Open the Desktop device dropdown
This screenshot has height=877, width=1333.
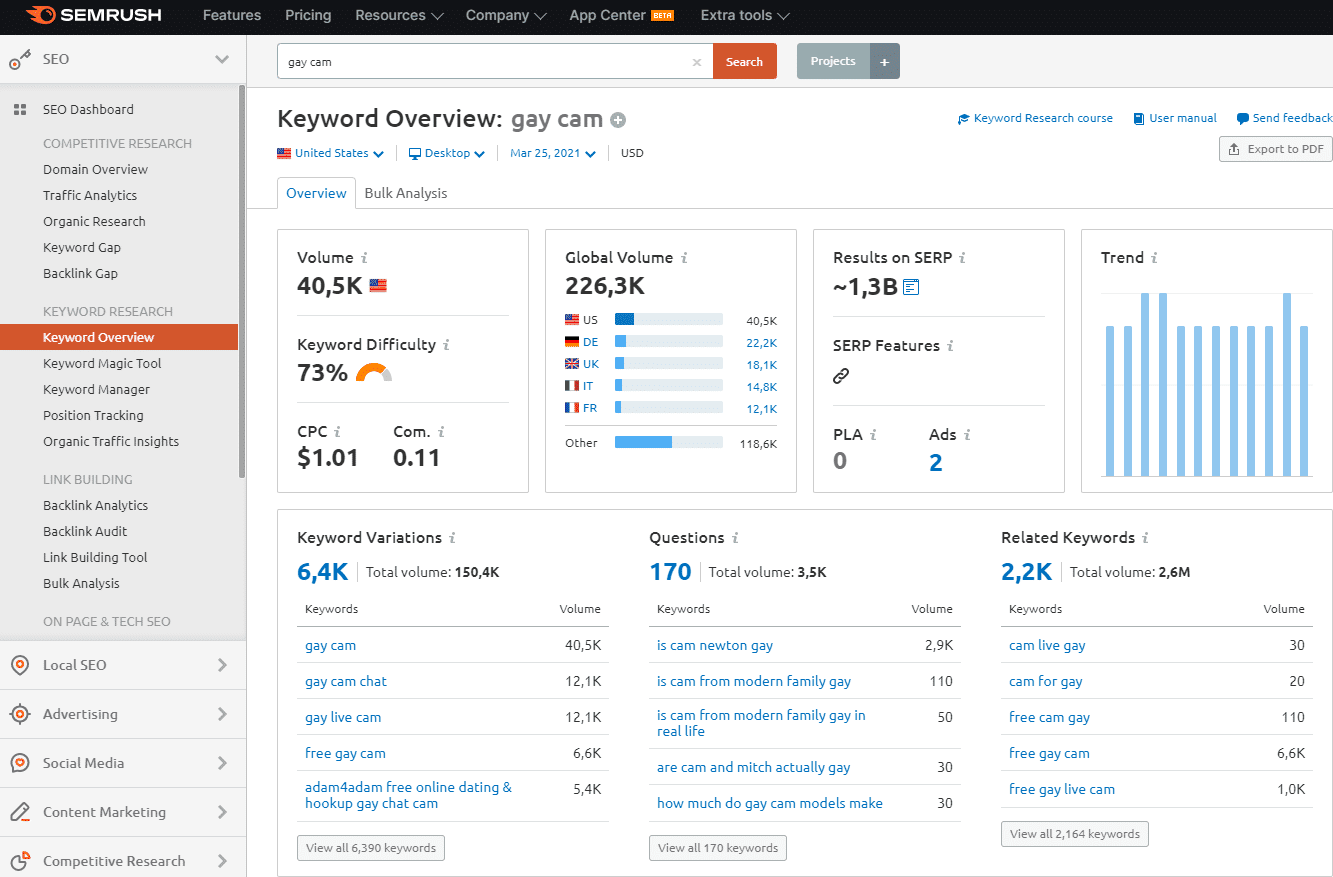point(447,154)
